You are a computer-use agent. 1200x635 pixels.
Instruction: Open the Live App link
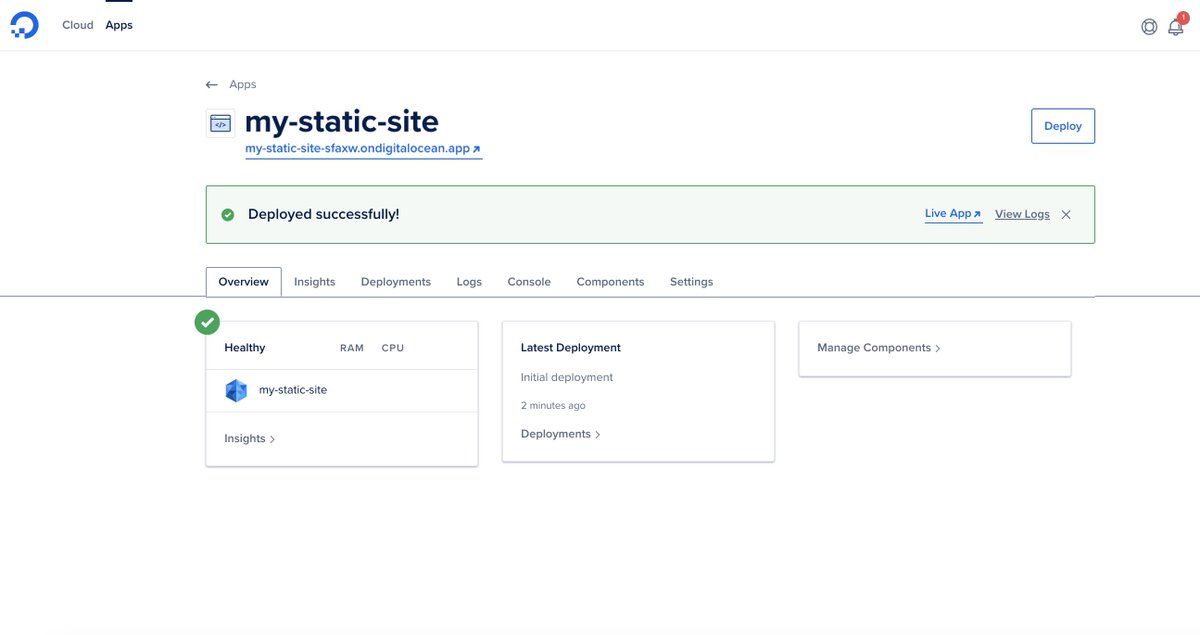(x=948, y=213)
